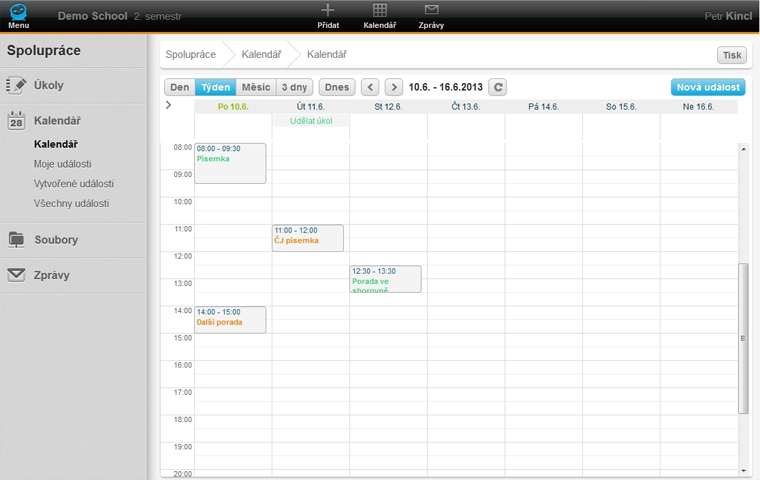
Task: Open the Menu mascot icon
Action: point(18,12)
